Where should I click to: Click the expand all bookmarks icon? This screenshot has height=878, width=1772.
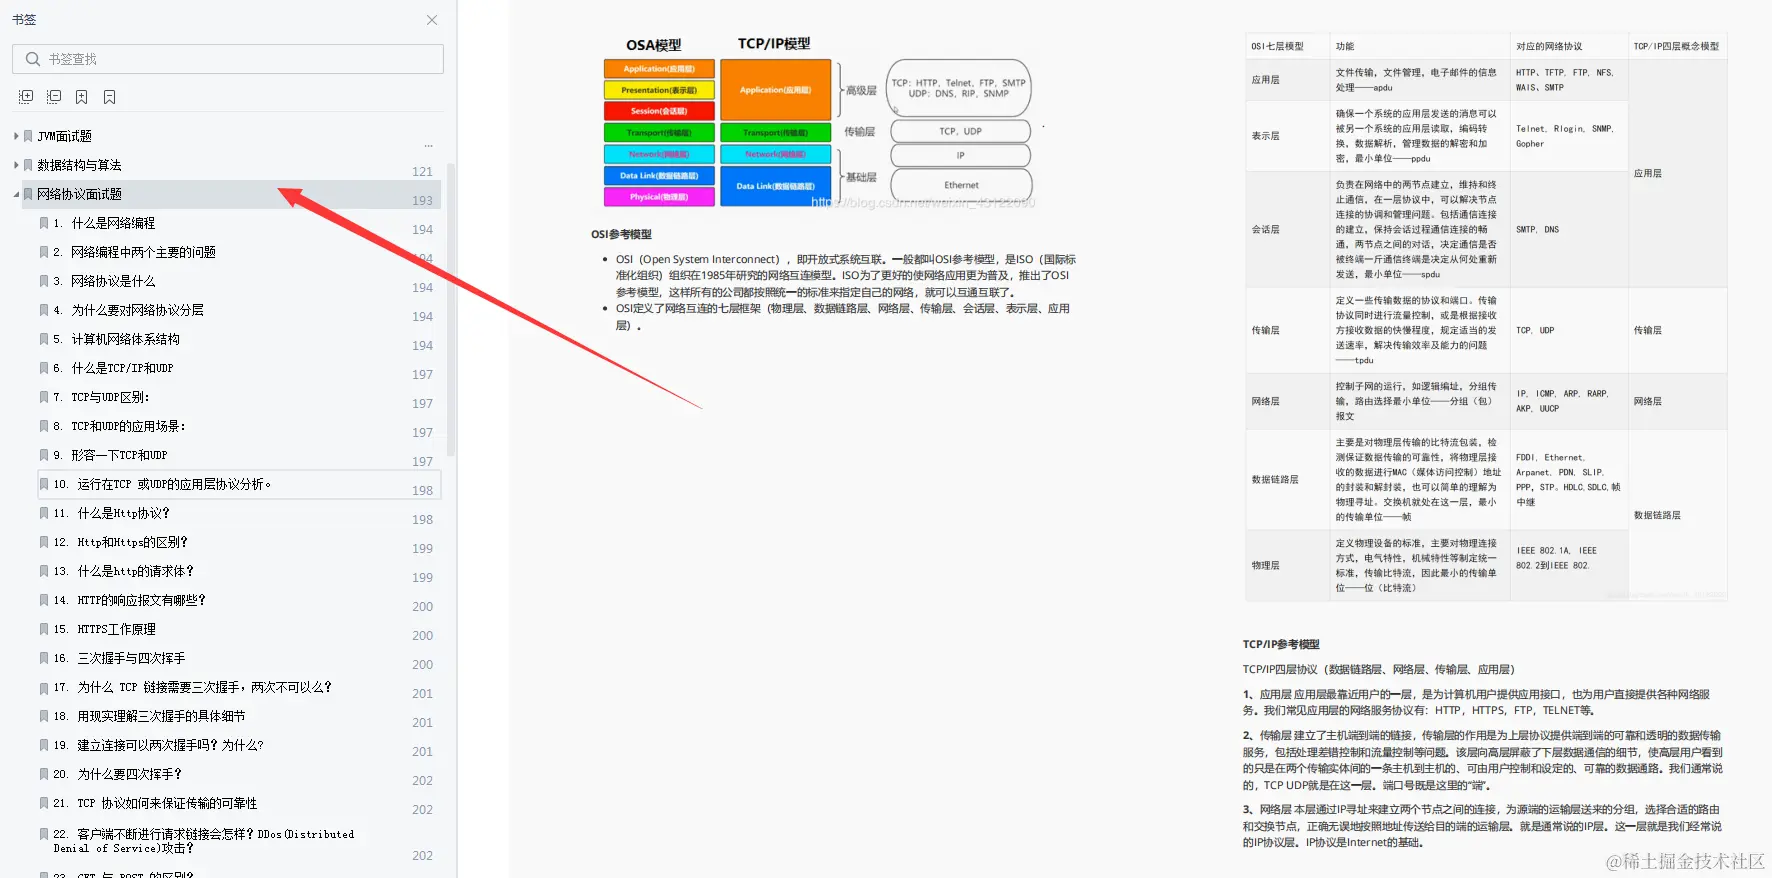[26, 97]
